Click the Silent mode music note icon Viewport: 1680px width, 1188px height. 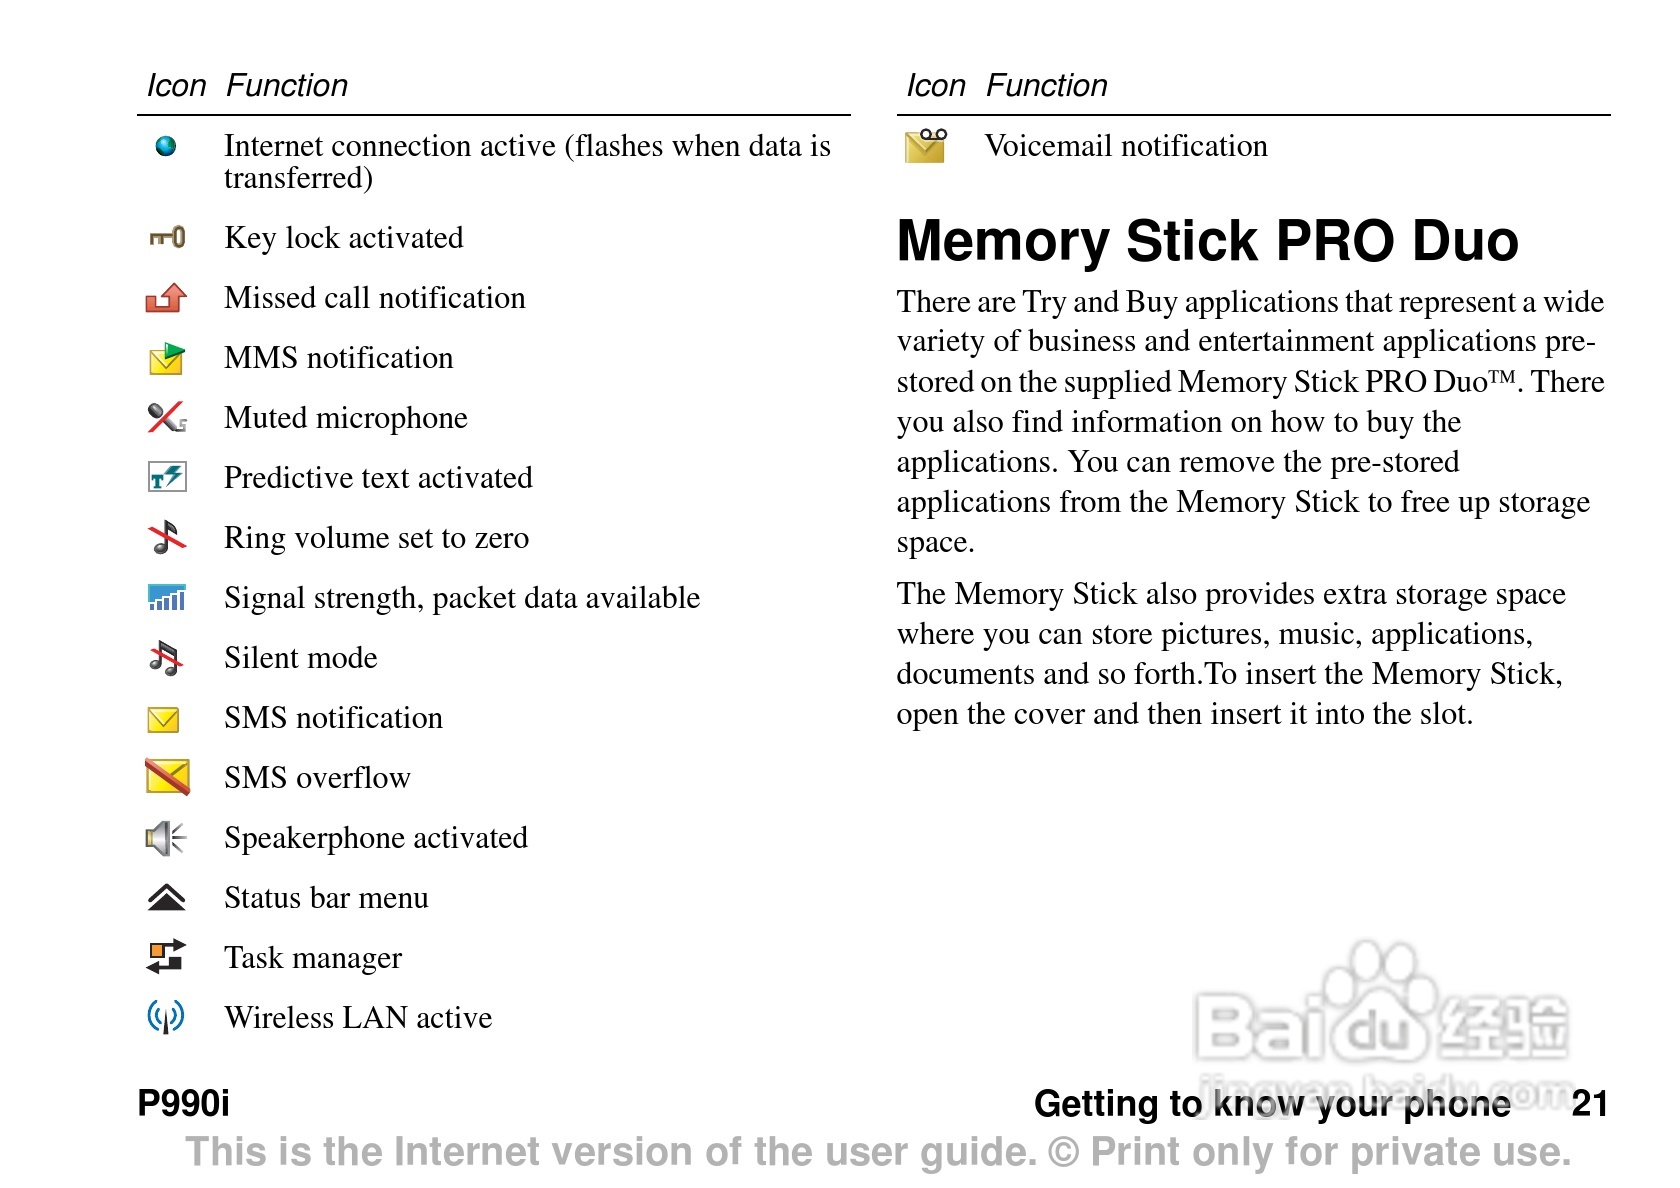coord(166,657)
